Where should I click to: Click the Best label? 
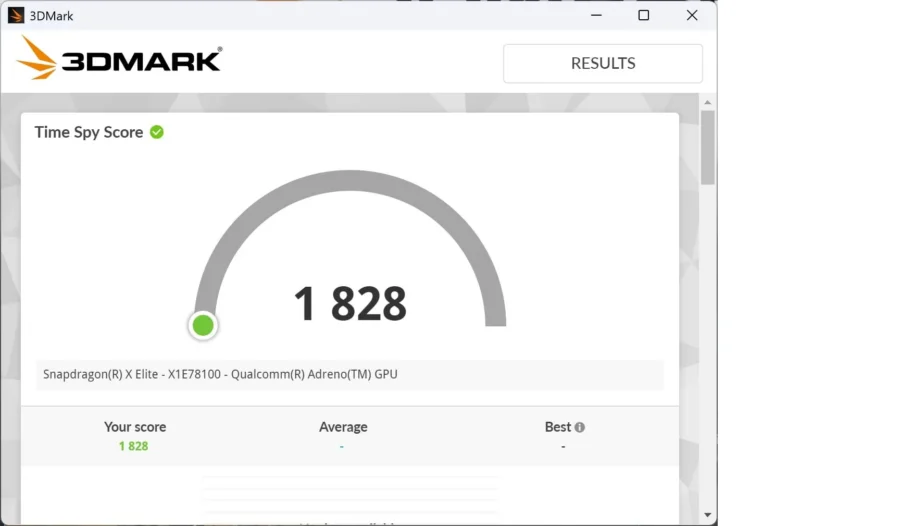click(x=558, y=427)
